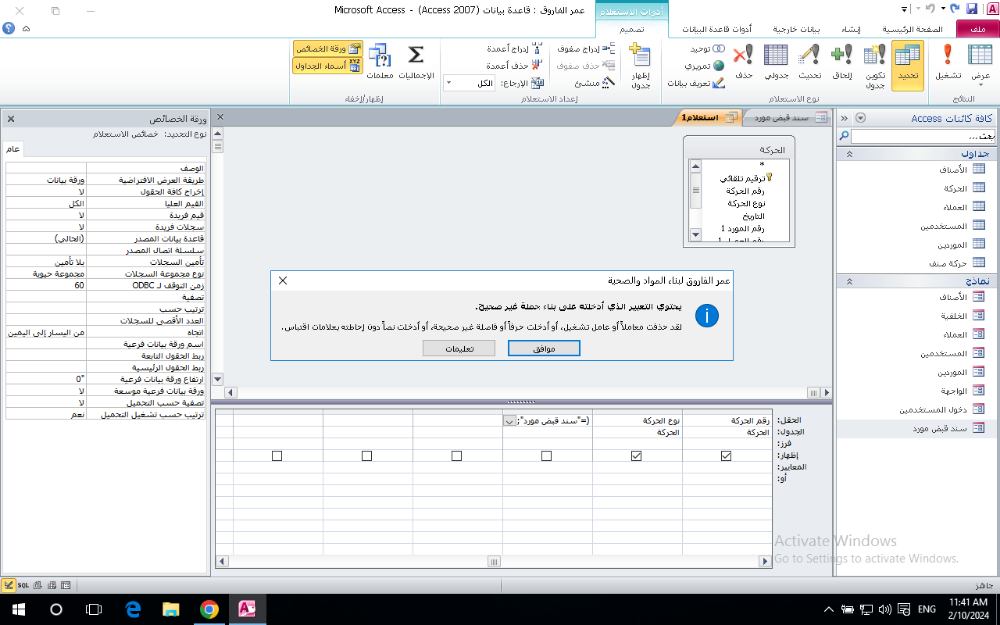Toggle show checkbox under رقم الحركة column
The image size is (1000, 625).
click(726, 456)
